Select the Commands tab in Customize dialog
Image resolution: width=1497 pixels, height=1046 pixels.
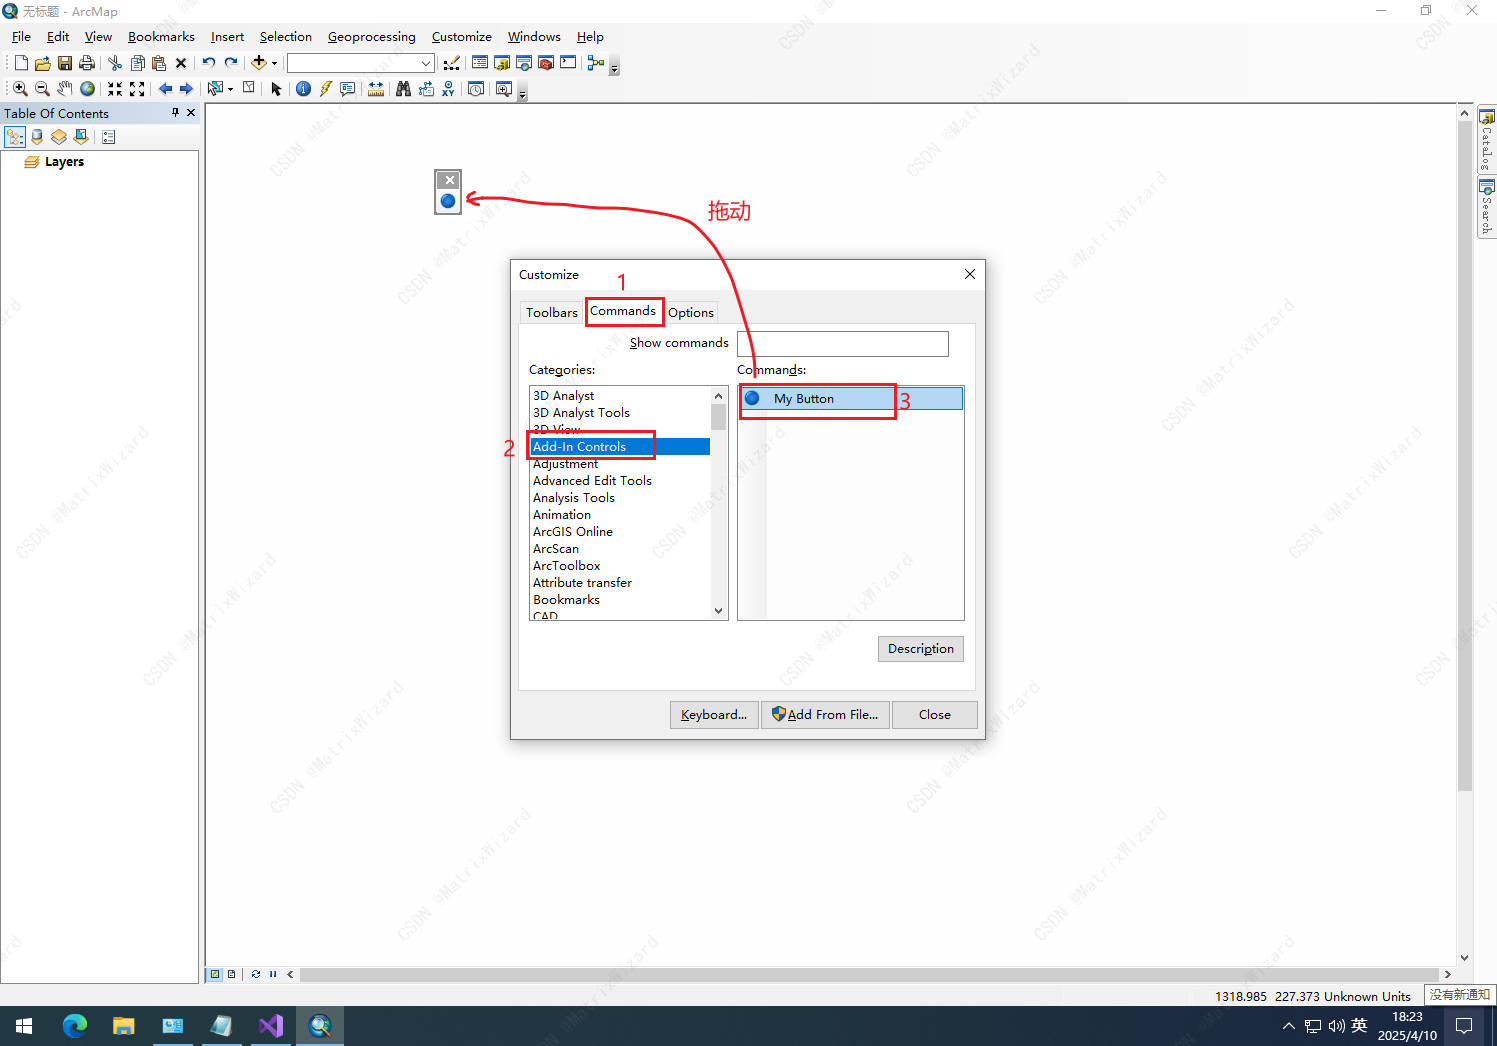(x=623, y=311)
